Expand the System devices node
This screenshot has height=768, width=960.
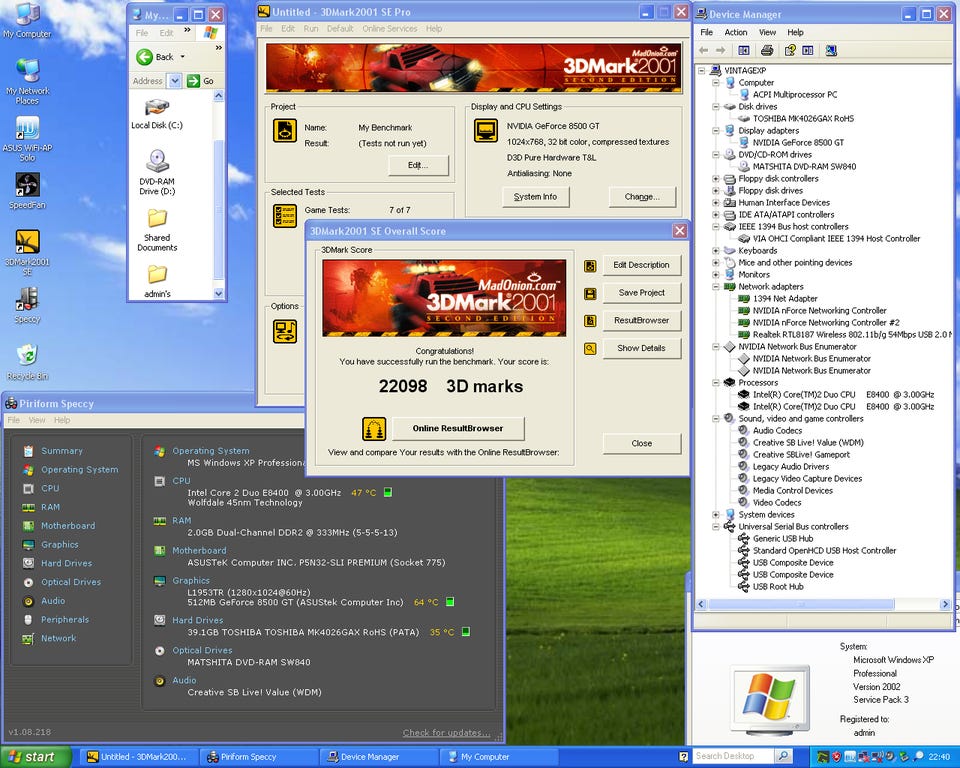(x=715, y=515)
